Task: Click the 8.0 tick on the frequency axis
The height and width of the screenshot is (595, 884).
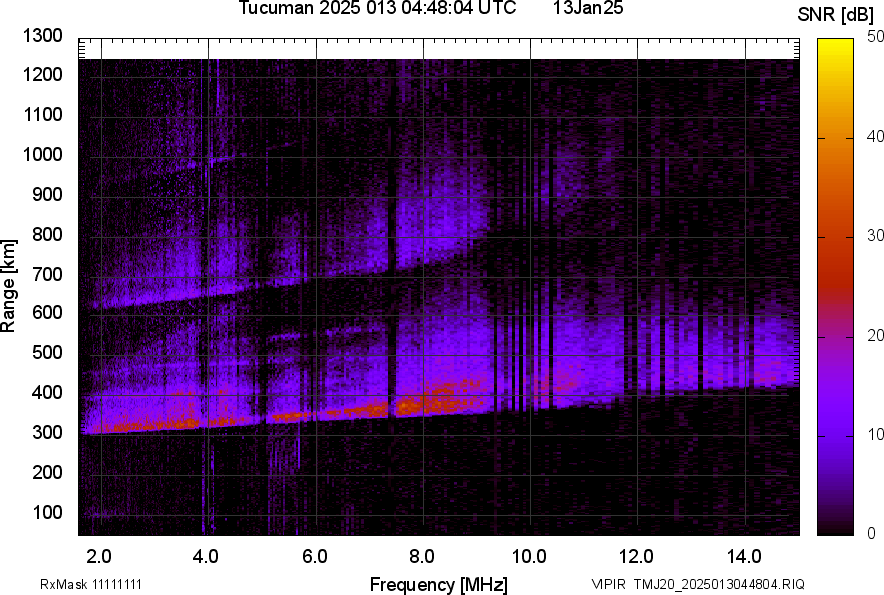Action: point(422,556)
